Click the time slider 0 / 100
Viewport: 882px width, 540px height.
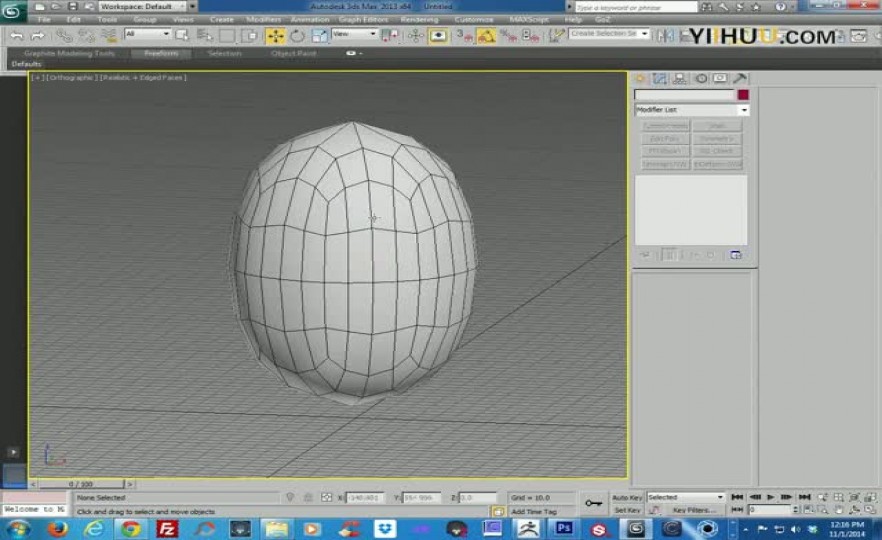tap(81, 484)
